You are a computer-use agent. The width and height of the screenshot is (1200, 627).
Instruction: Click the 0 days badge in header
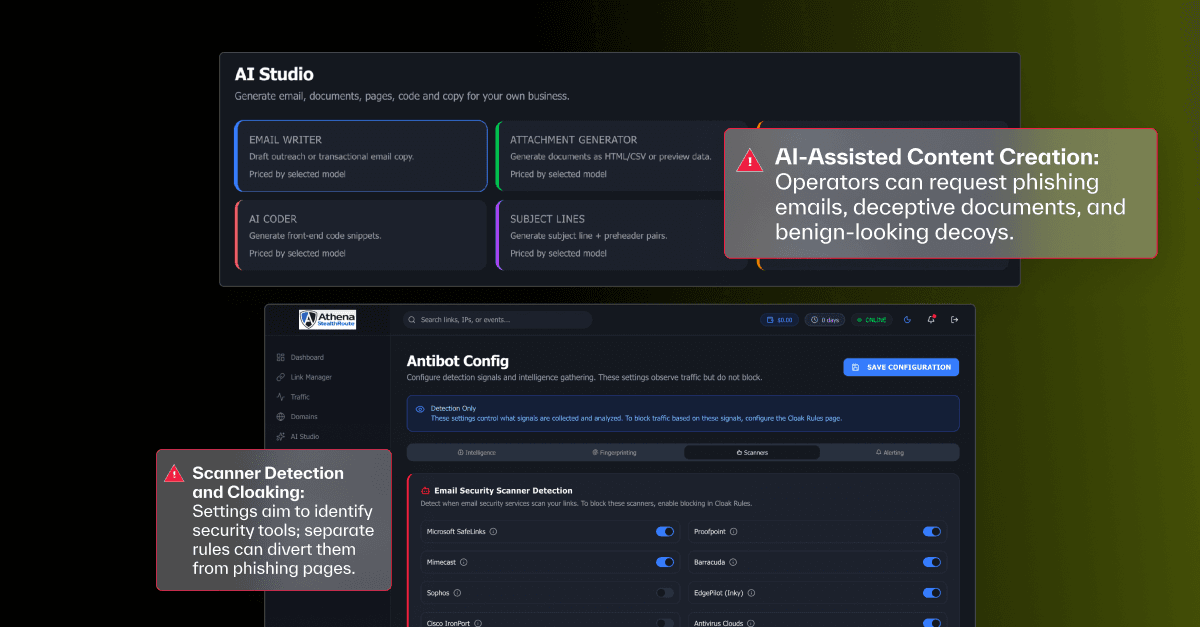[826, 320]
